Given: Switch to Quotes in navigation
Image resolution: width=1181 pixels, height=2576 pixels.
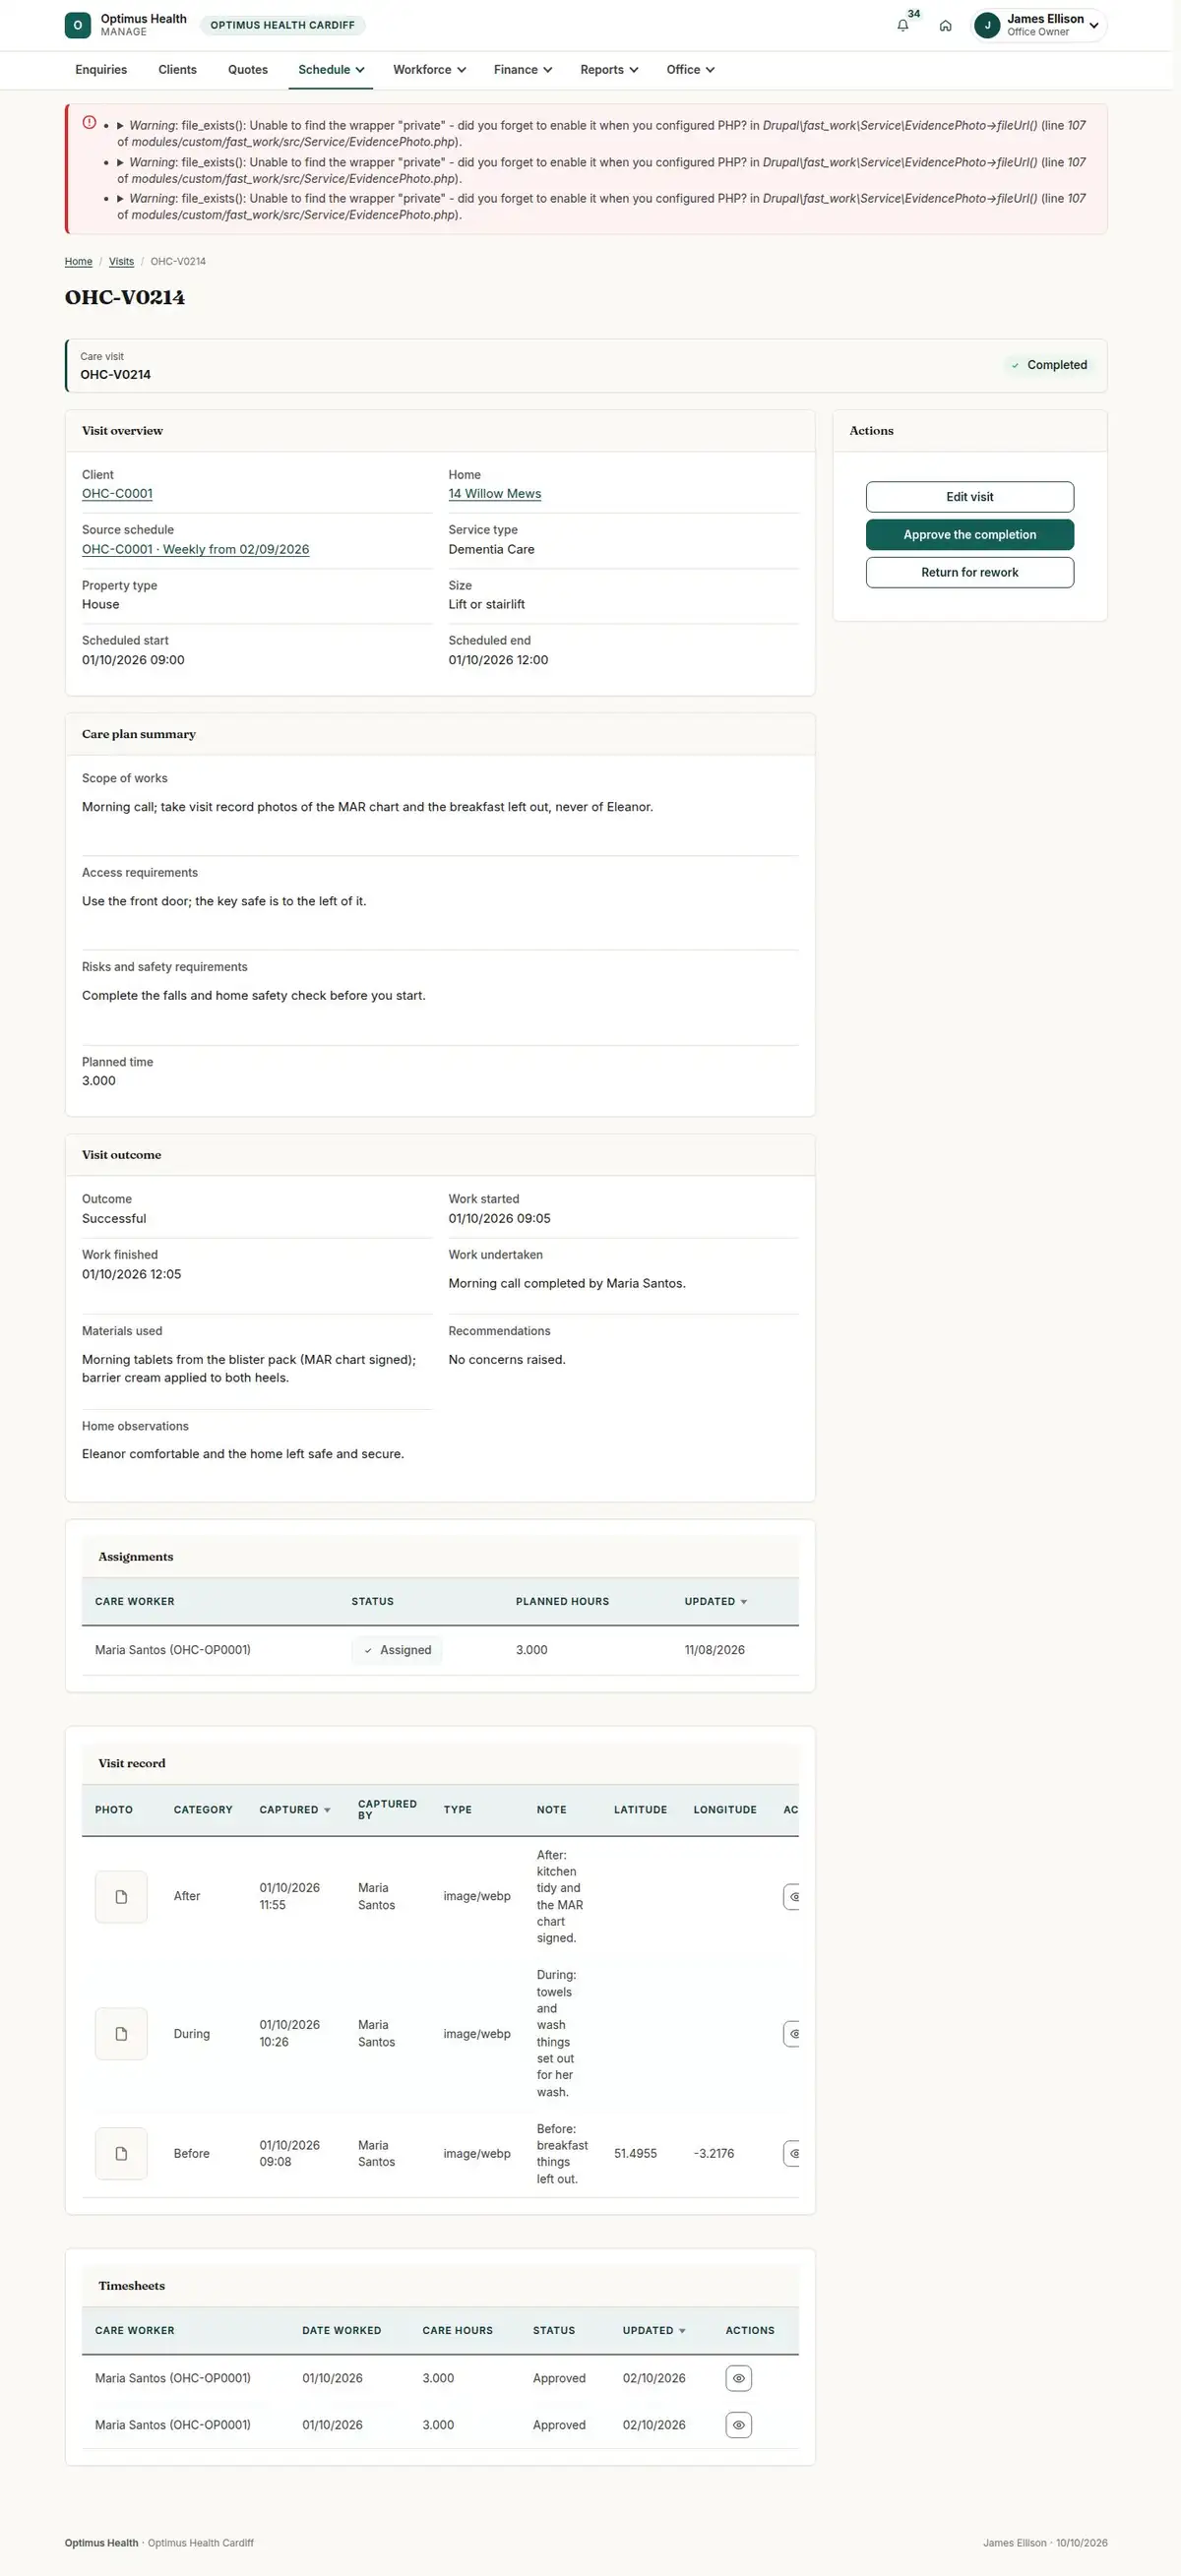Looking at the screenshot, I should pos(248,70).
